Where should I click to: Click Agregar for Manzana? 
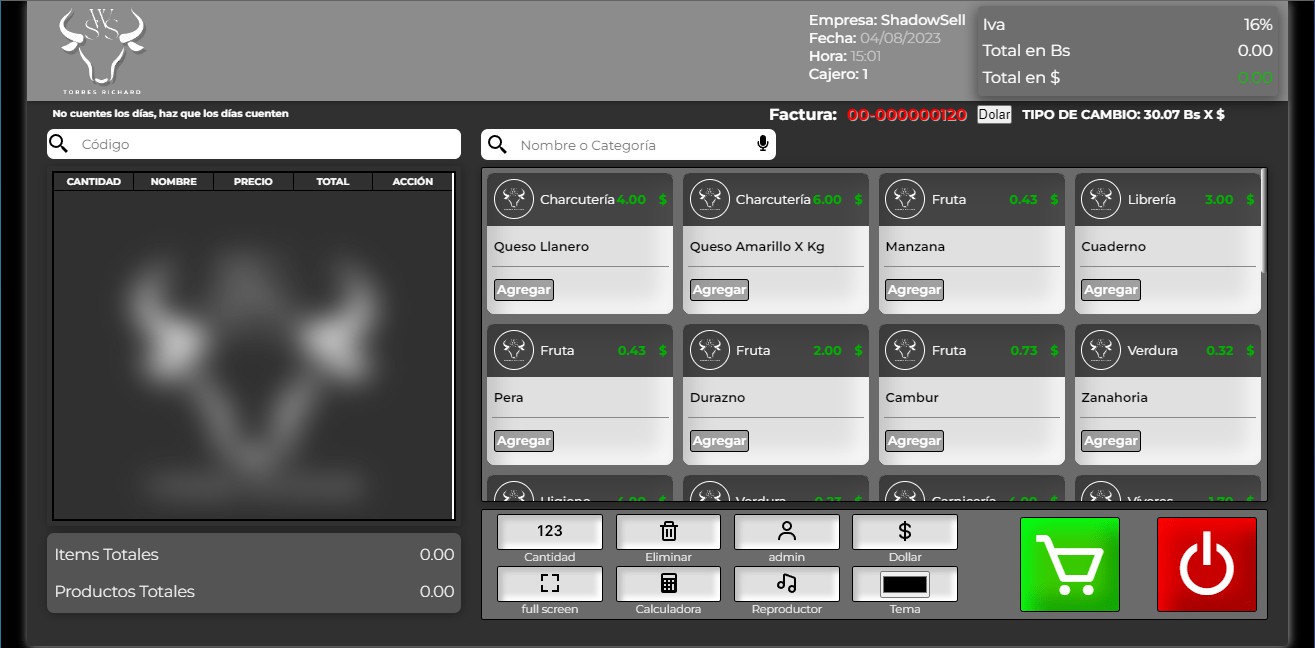(x=914, y=290)
